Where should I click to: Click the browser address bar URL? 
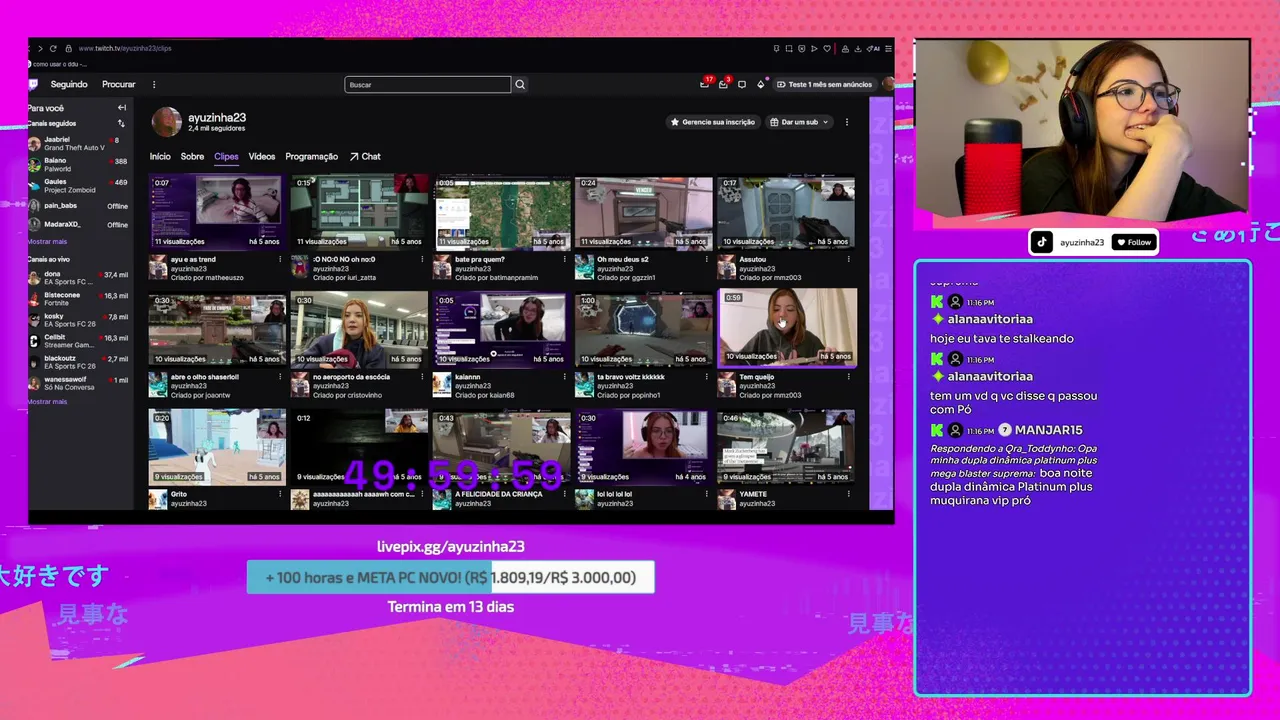(125, 48)
